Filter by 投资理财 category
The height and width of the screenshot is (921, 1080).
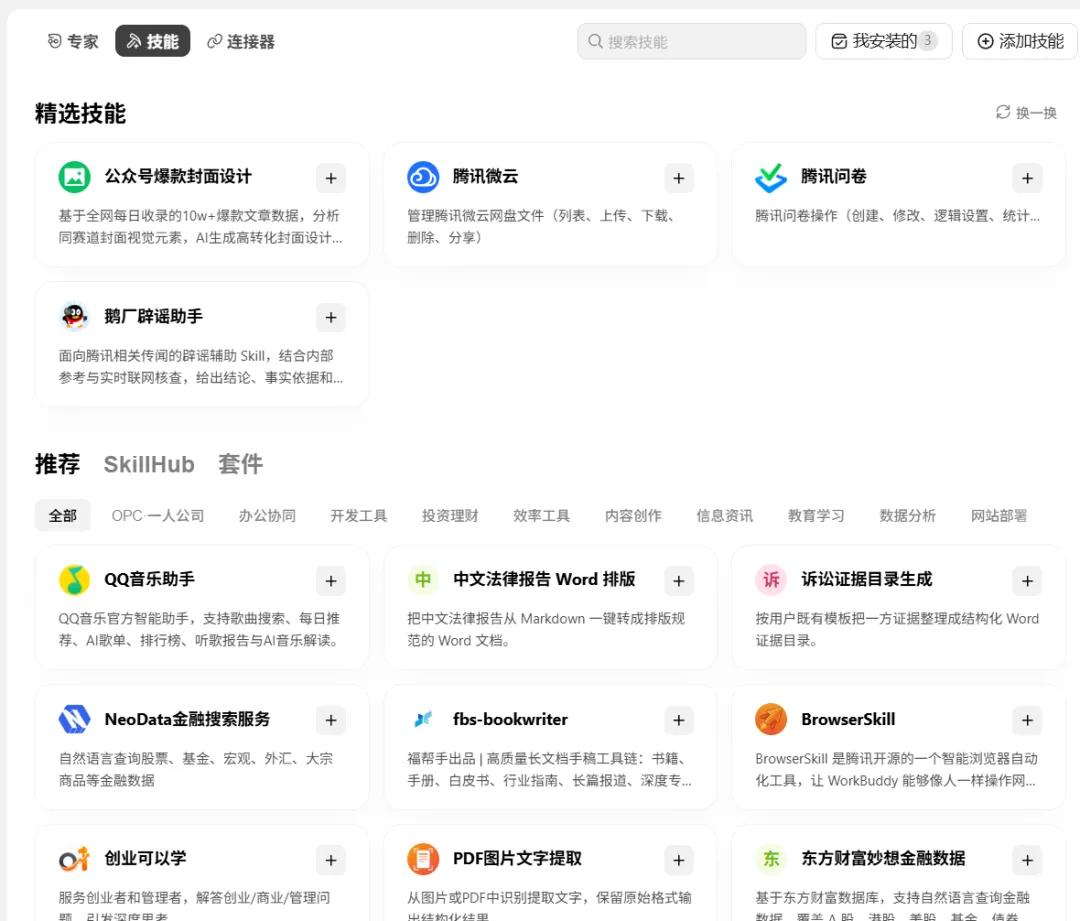450,515
